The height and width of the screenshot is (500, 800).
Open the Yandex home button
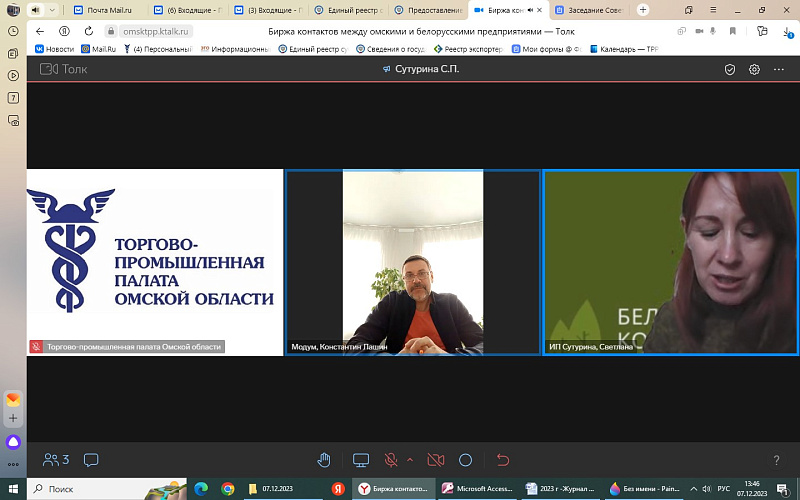[x=64, y=31]
